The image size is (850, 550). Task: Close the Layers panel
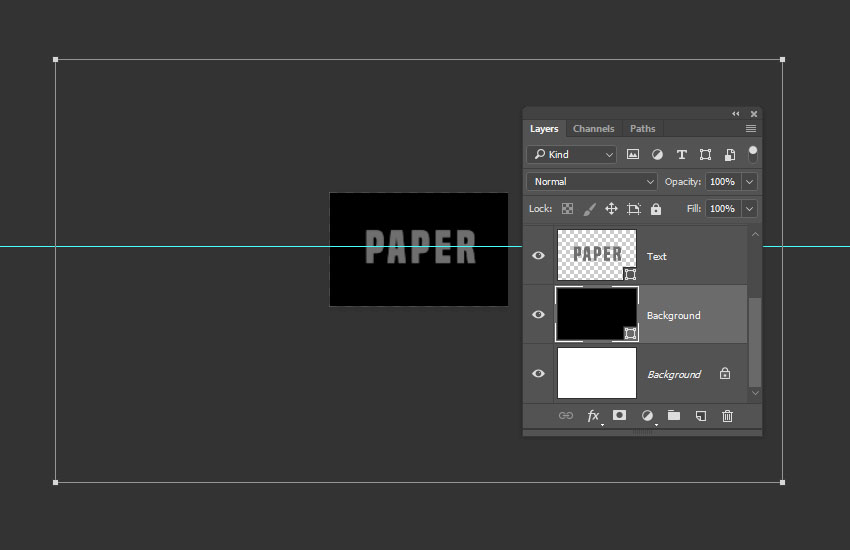pos(754,114)
